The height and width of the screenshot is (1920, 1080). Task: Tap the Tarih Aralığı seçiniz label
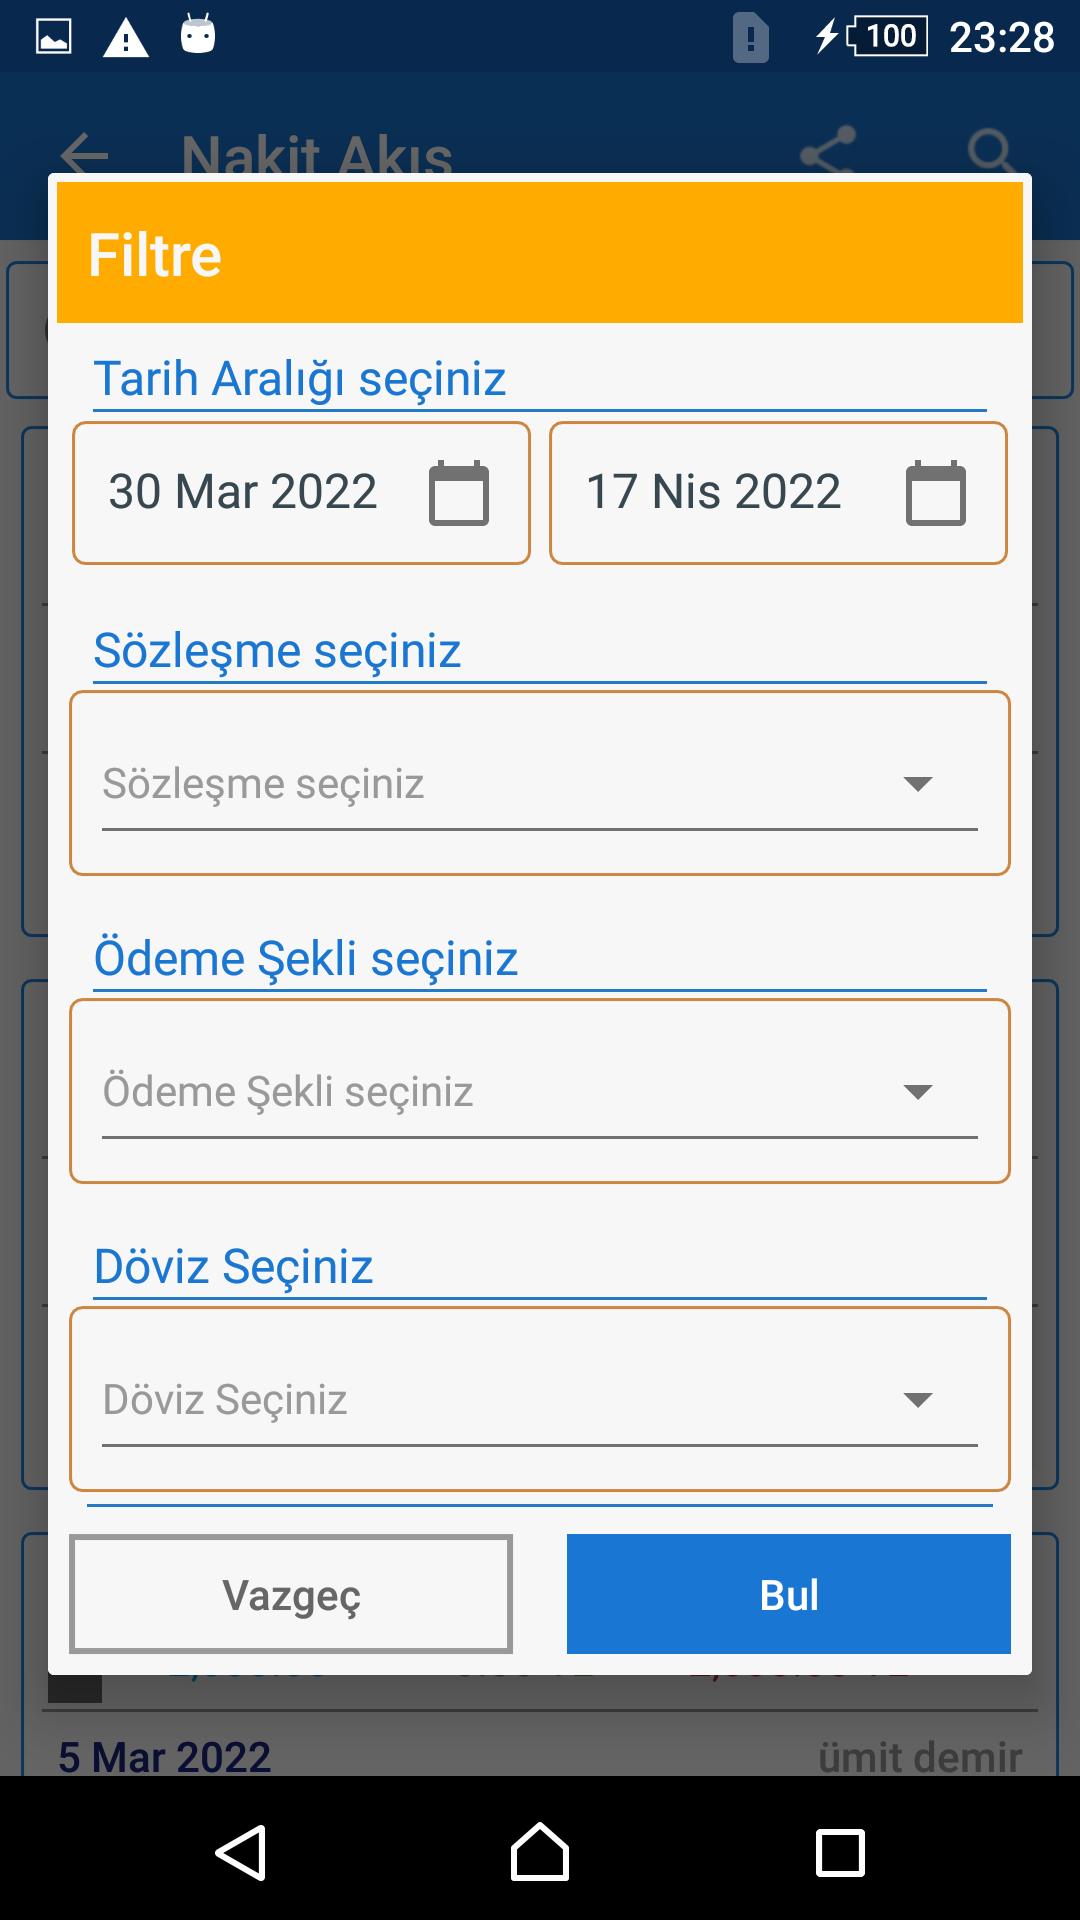(x=300, y=379)
